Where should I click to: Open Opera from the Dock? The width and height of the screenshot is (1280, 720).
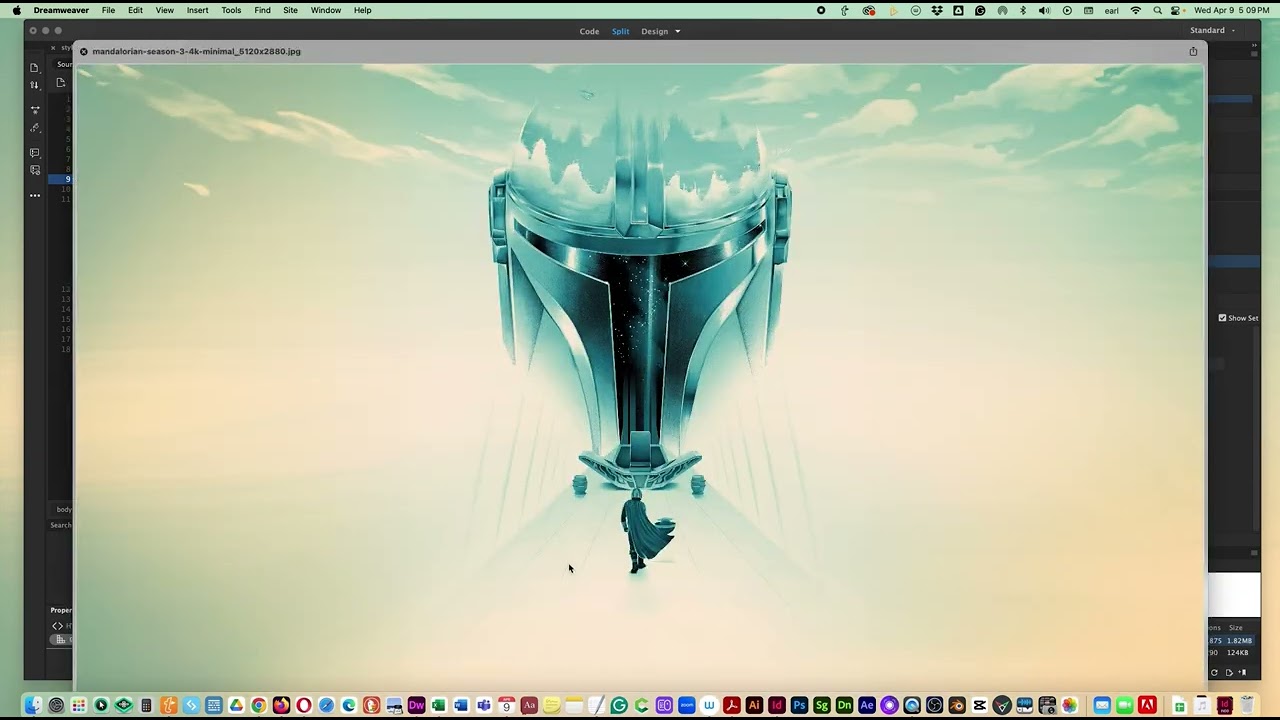click(x=303, y=705)
